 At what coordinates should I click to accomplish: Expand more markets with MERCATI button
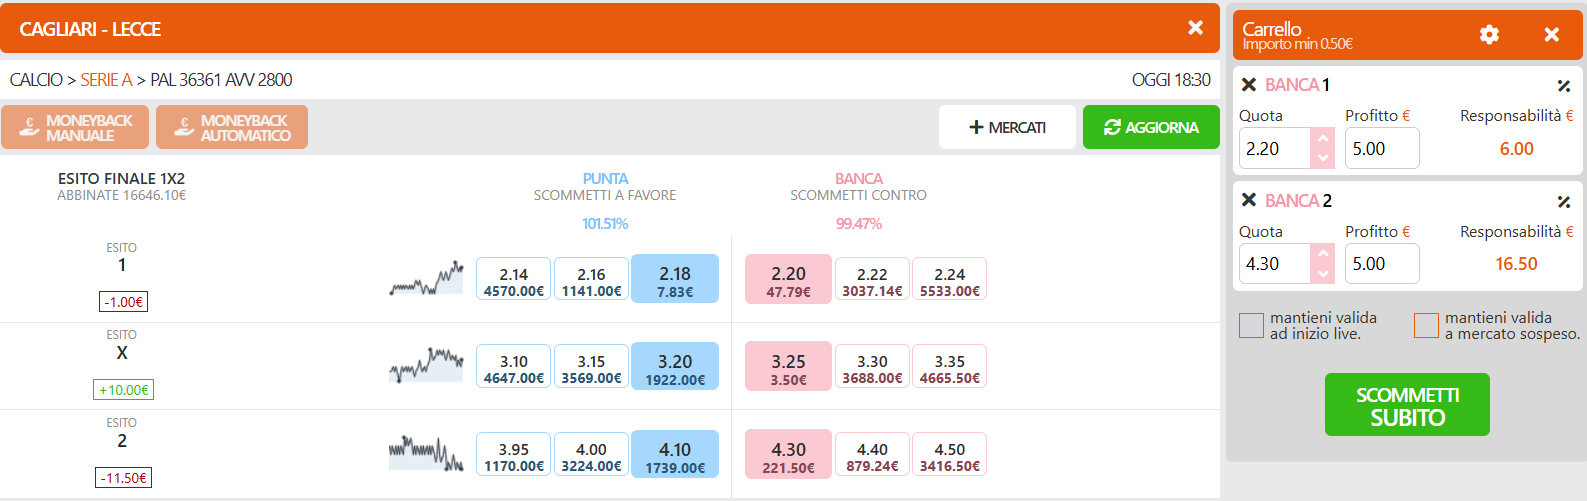(1007, 127)
